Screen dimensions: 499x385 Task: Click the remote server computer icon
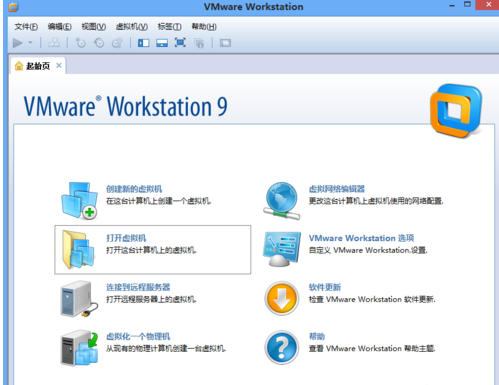coord(79,299)
